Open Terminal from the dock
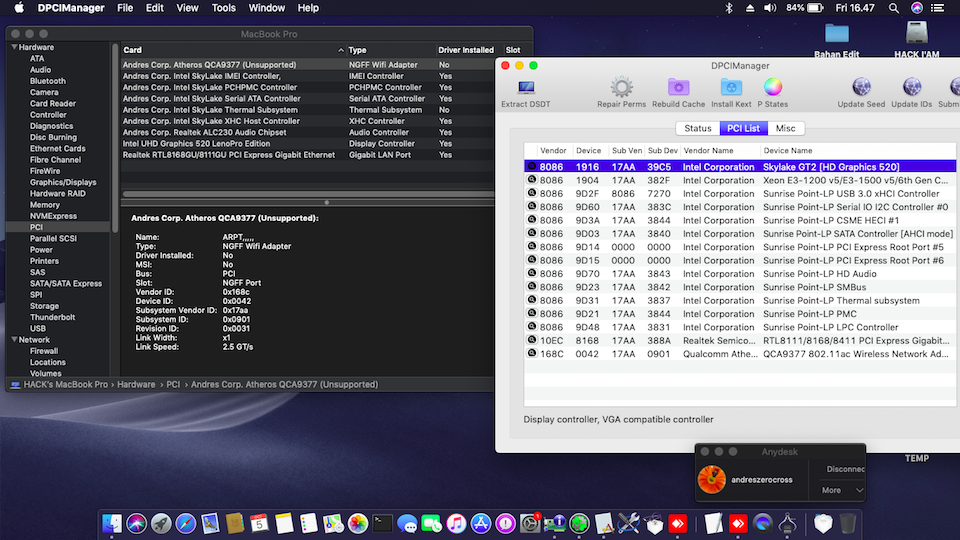 click(x=383, y=523)
